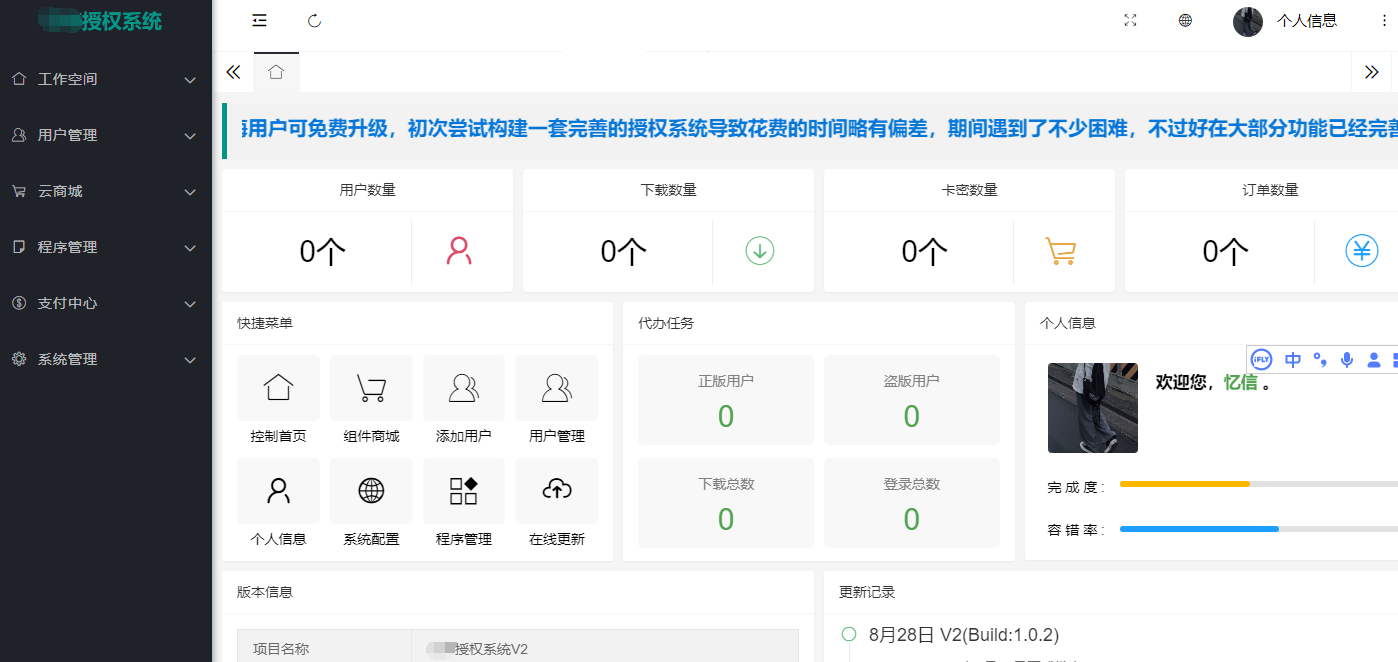Click the 系统管理 gear icon in sidebar

point(18,359)
